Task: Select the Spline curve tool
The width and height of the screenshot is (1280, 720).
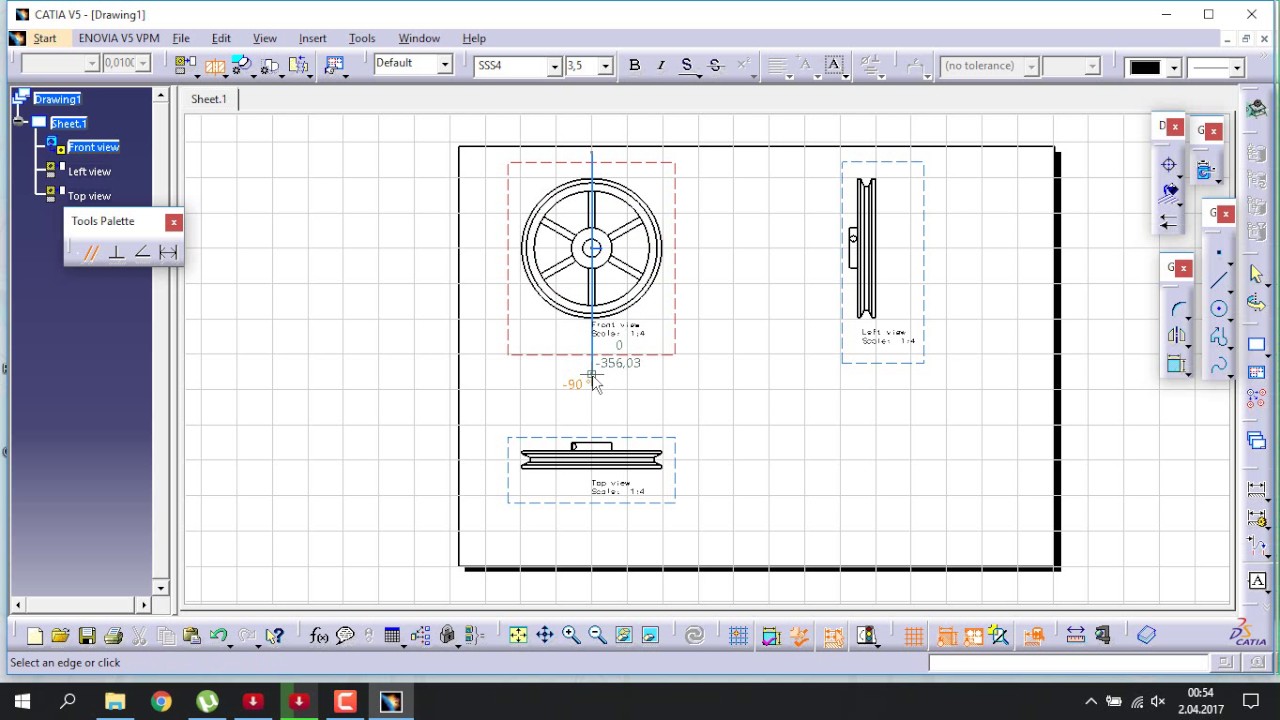Action: tap(1218, 366)
